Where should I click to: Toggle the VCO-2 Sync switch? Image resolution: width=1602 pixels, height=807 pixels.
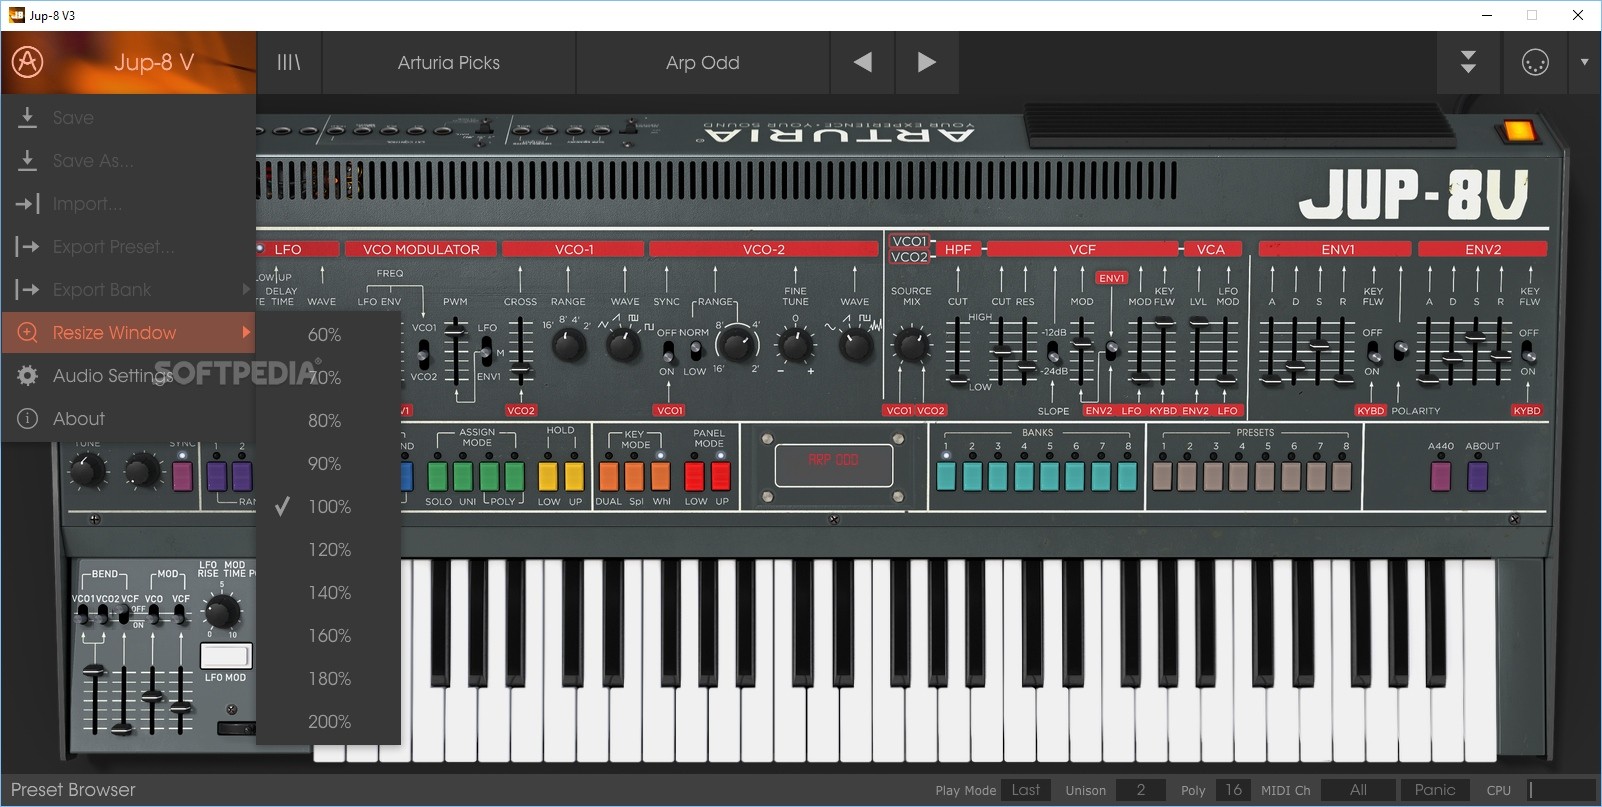(x=667, y=351)
